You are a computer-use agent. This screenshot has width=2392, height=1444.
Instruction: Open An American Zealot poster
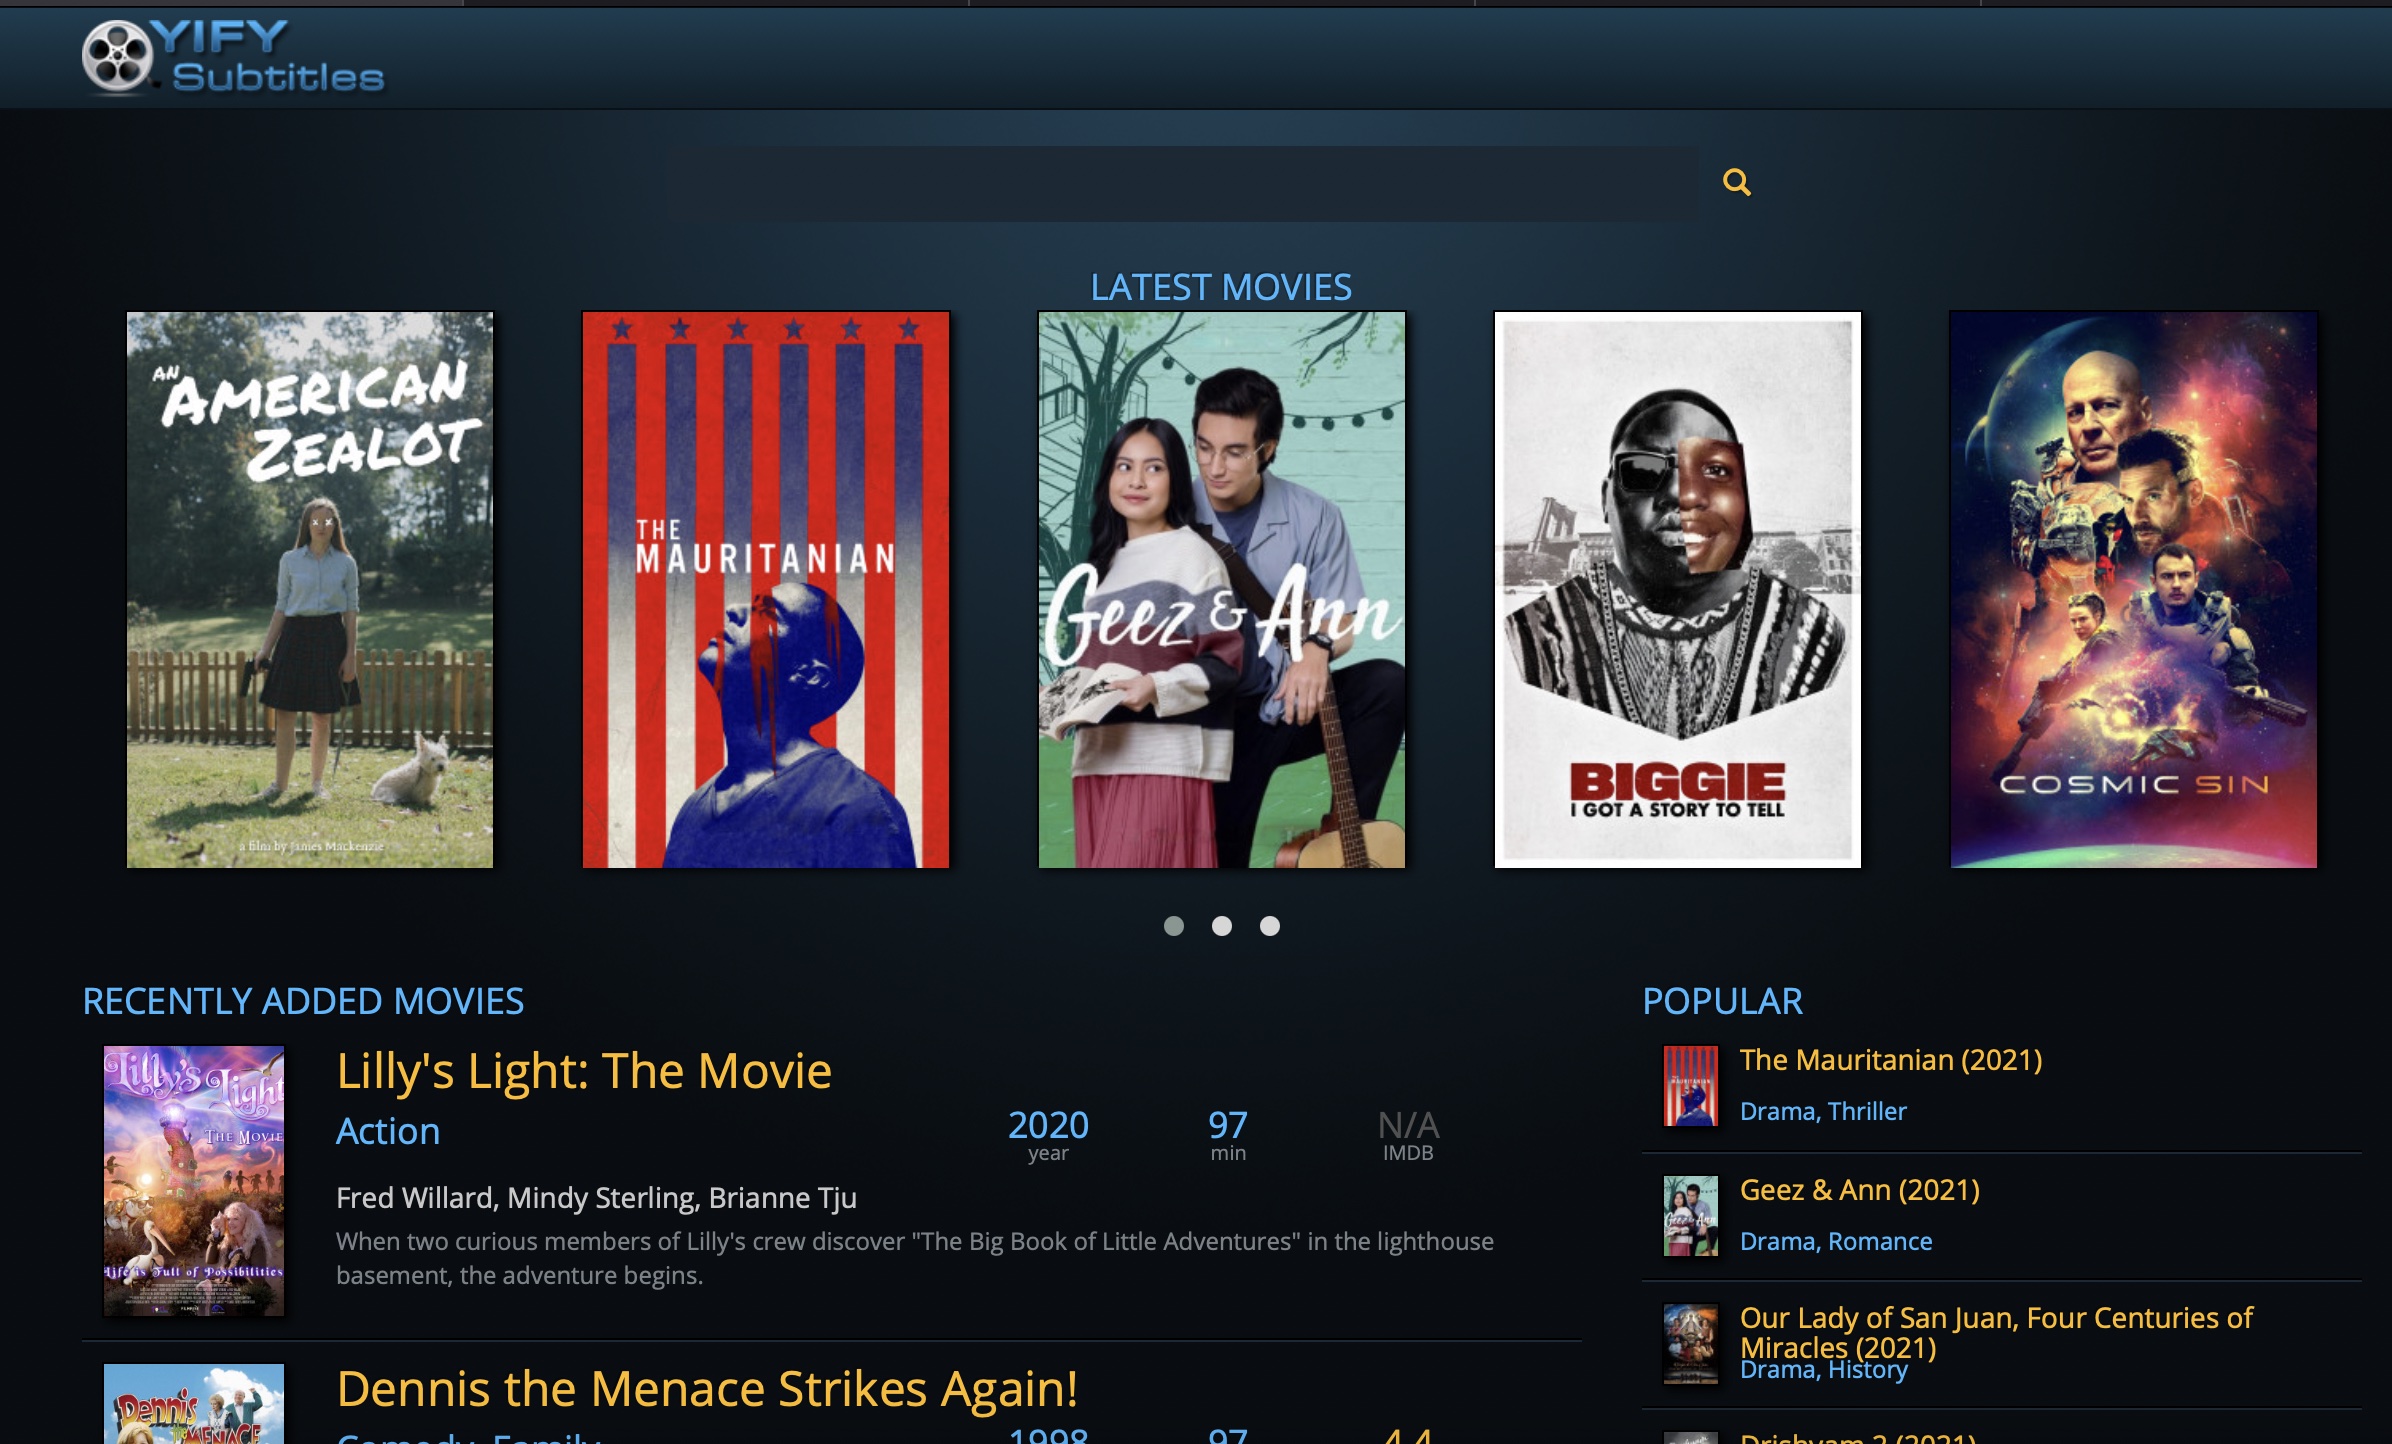click(x=310, y=589)
